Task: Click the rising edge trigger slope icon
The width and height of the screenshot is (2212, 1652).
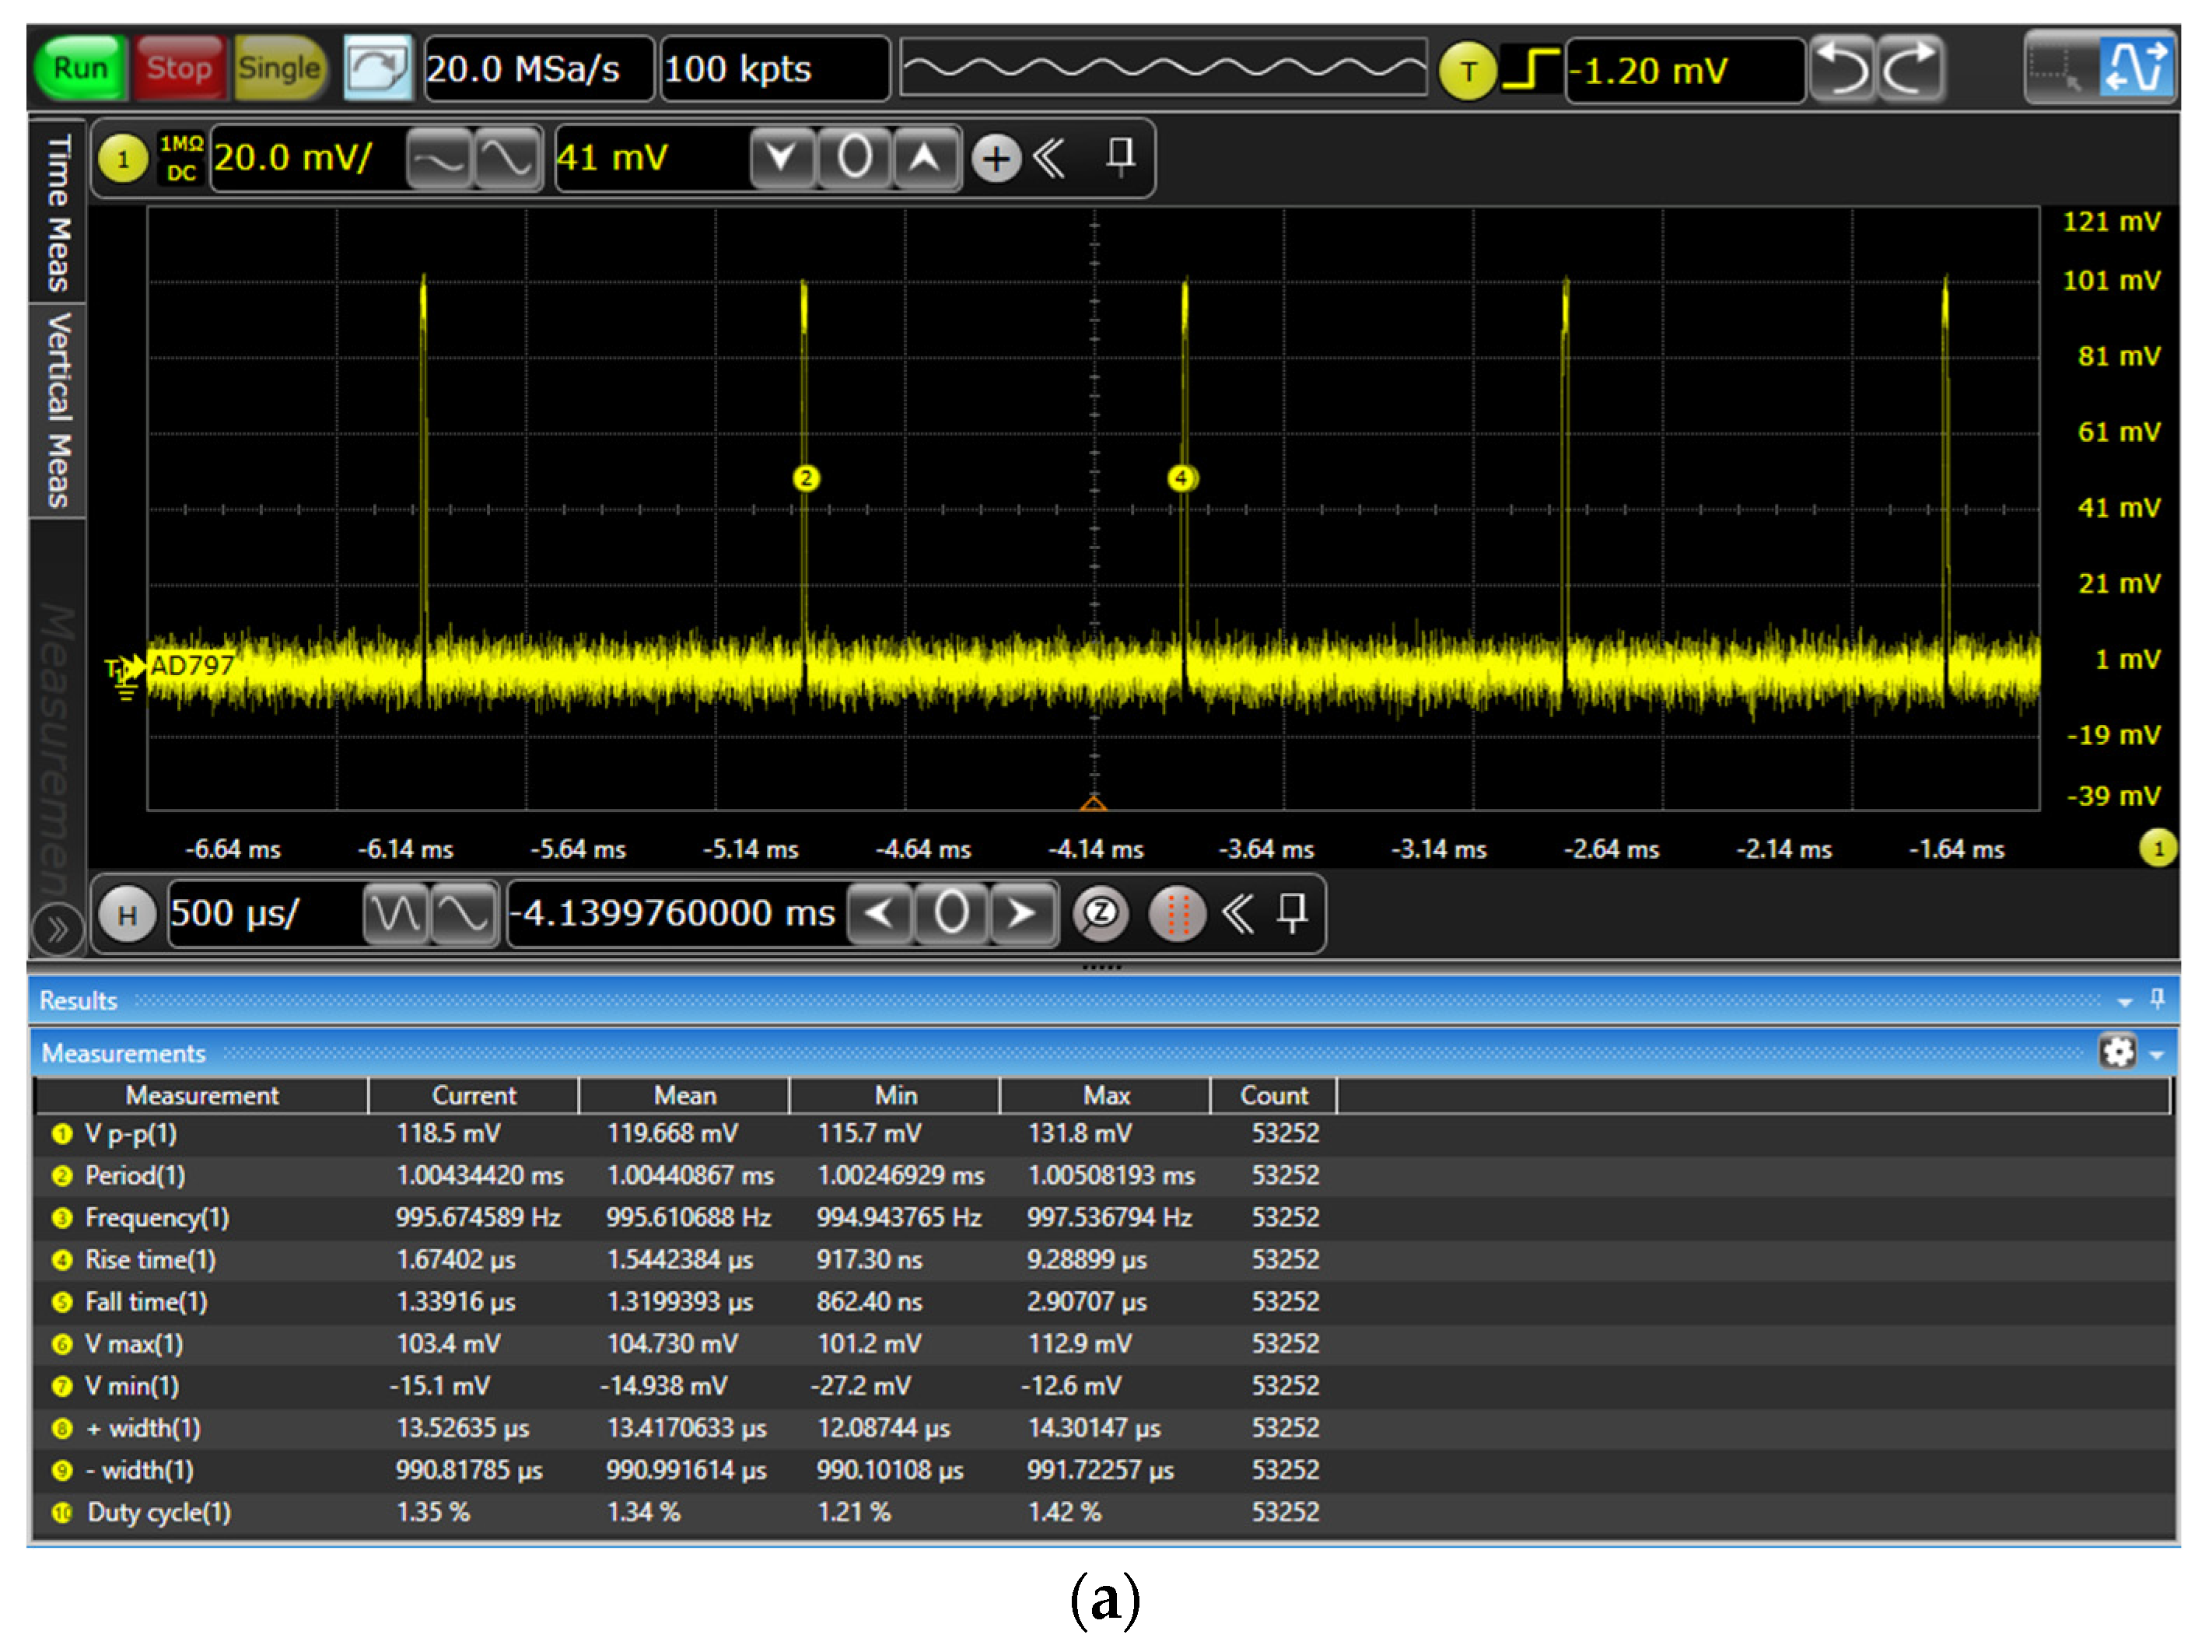Action: [1531, 69]
